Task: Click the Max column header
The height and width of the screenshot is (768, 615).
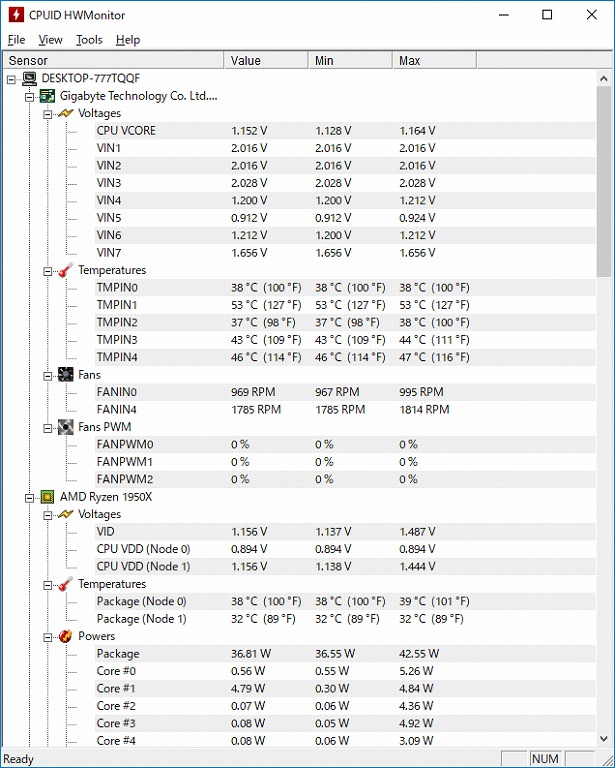Action: pos(434,60)
